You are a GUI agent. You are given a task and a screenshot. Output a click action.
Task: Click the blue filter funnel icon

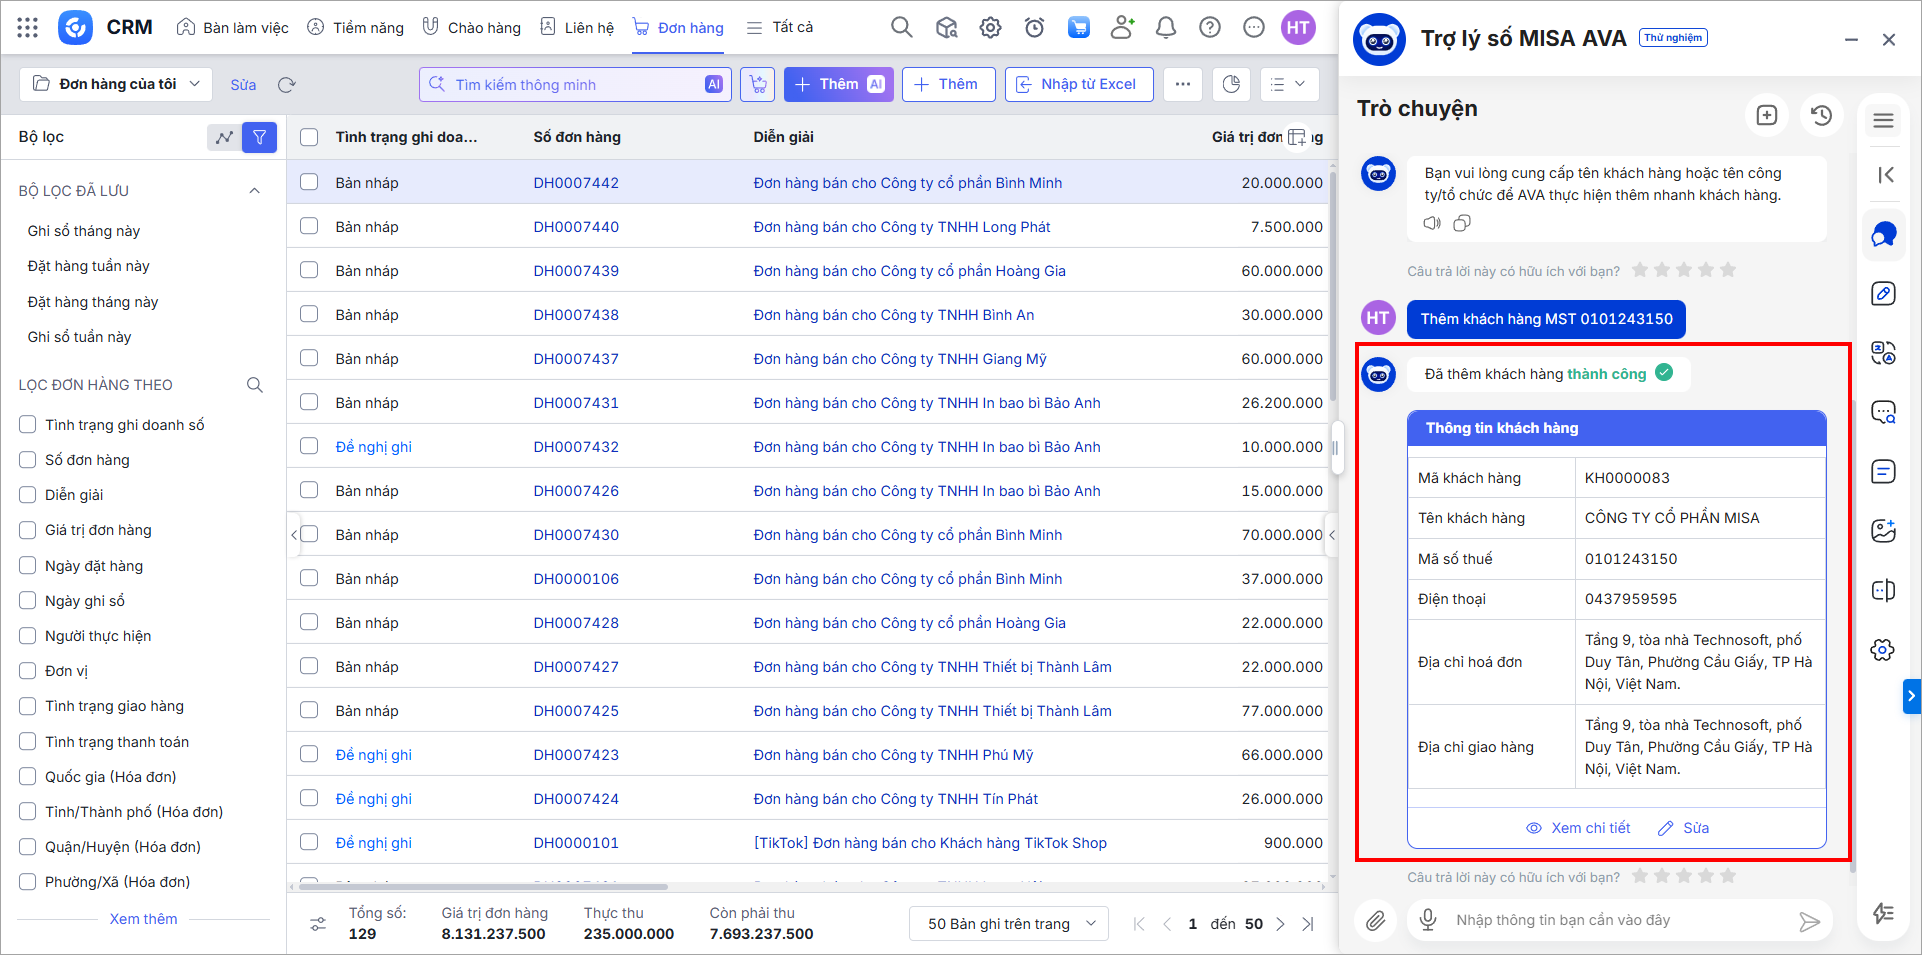pos(259,137)
